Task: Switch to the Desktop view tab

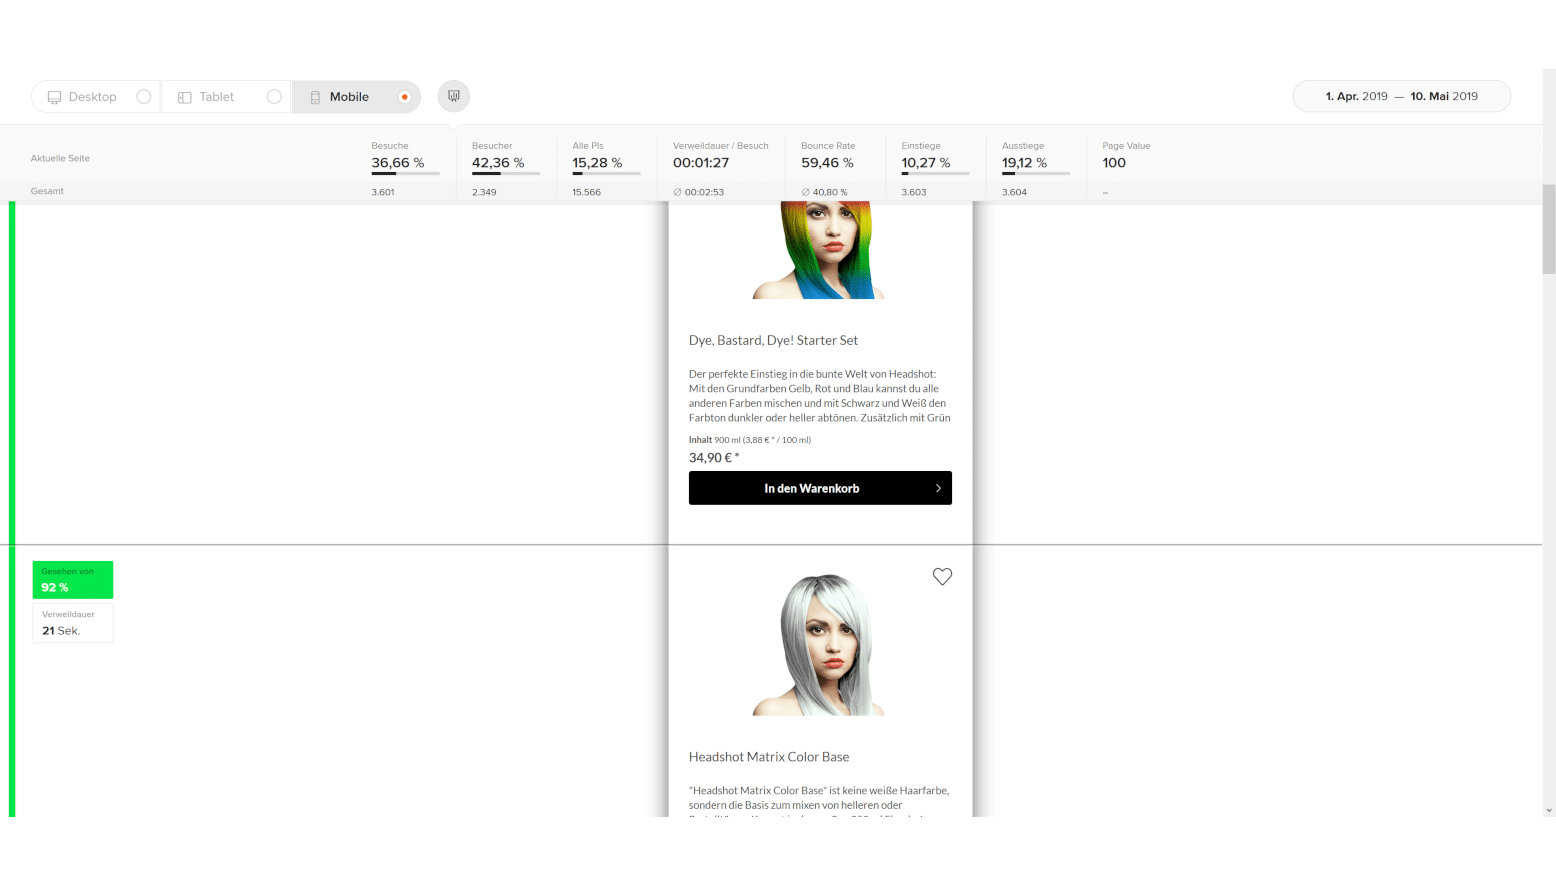Action: (x=96, y=97)
